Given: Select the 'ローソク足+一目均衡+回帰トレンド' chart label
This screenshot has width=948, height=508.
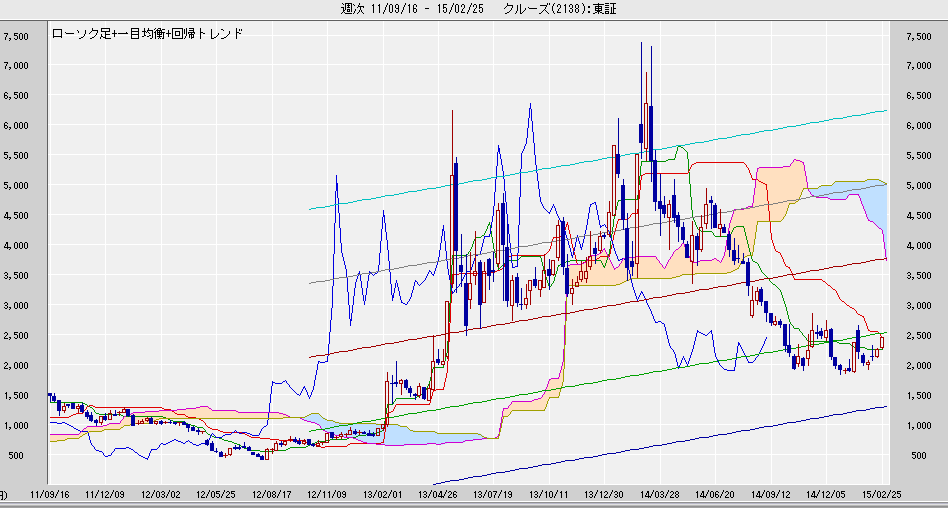Looking at the screenshot, I should point(148,34).
